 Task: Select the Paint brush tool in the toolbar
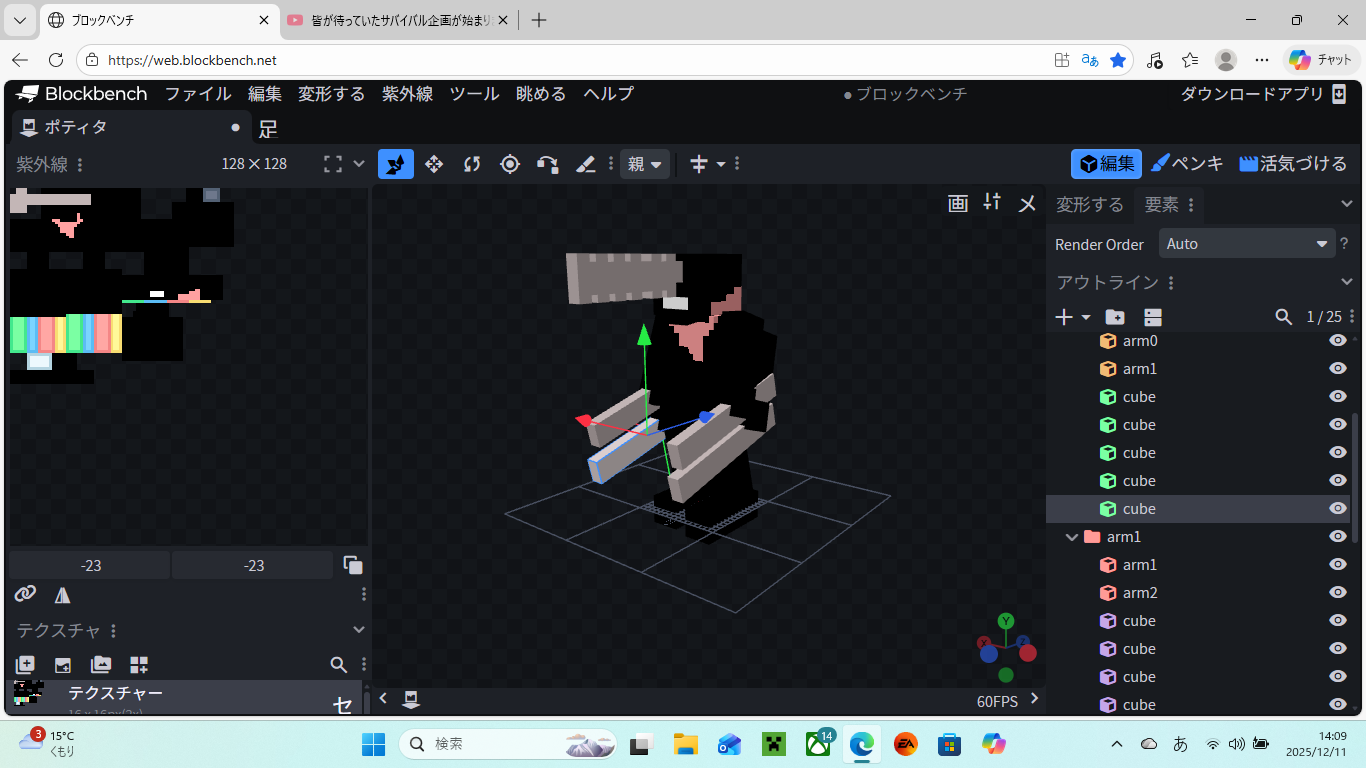coord(586,163)
